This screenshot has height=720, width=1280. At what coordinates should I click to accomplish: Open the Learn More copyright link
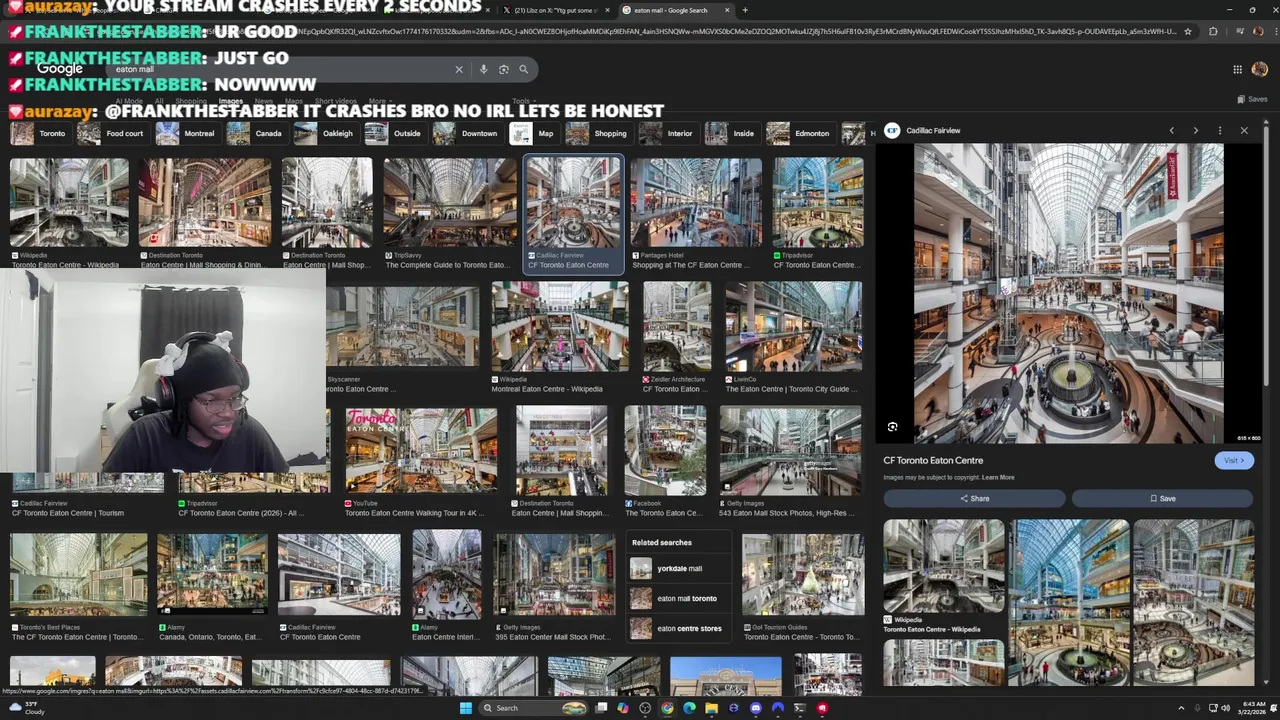coord(998,477)
